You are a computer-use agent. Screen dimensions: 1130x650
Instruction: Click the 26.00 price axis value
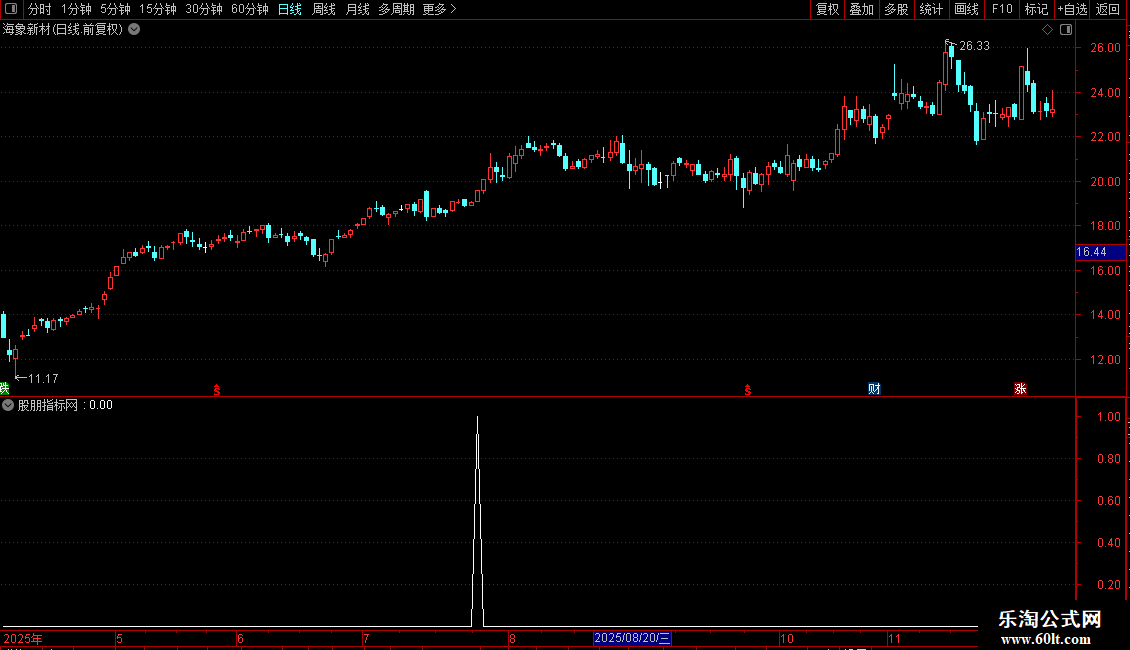click(x=1105, y=48)
